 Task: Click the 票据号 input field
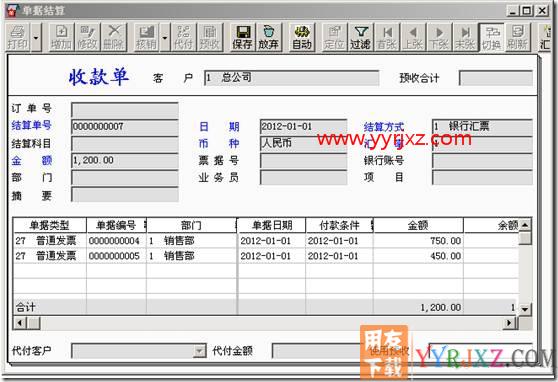tap(304, 161)
